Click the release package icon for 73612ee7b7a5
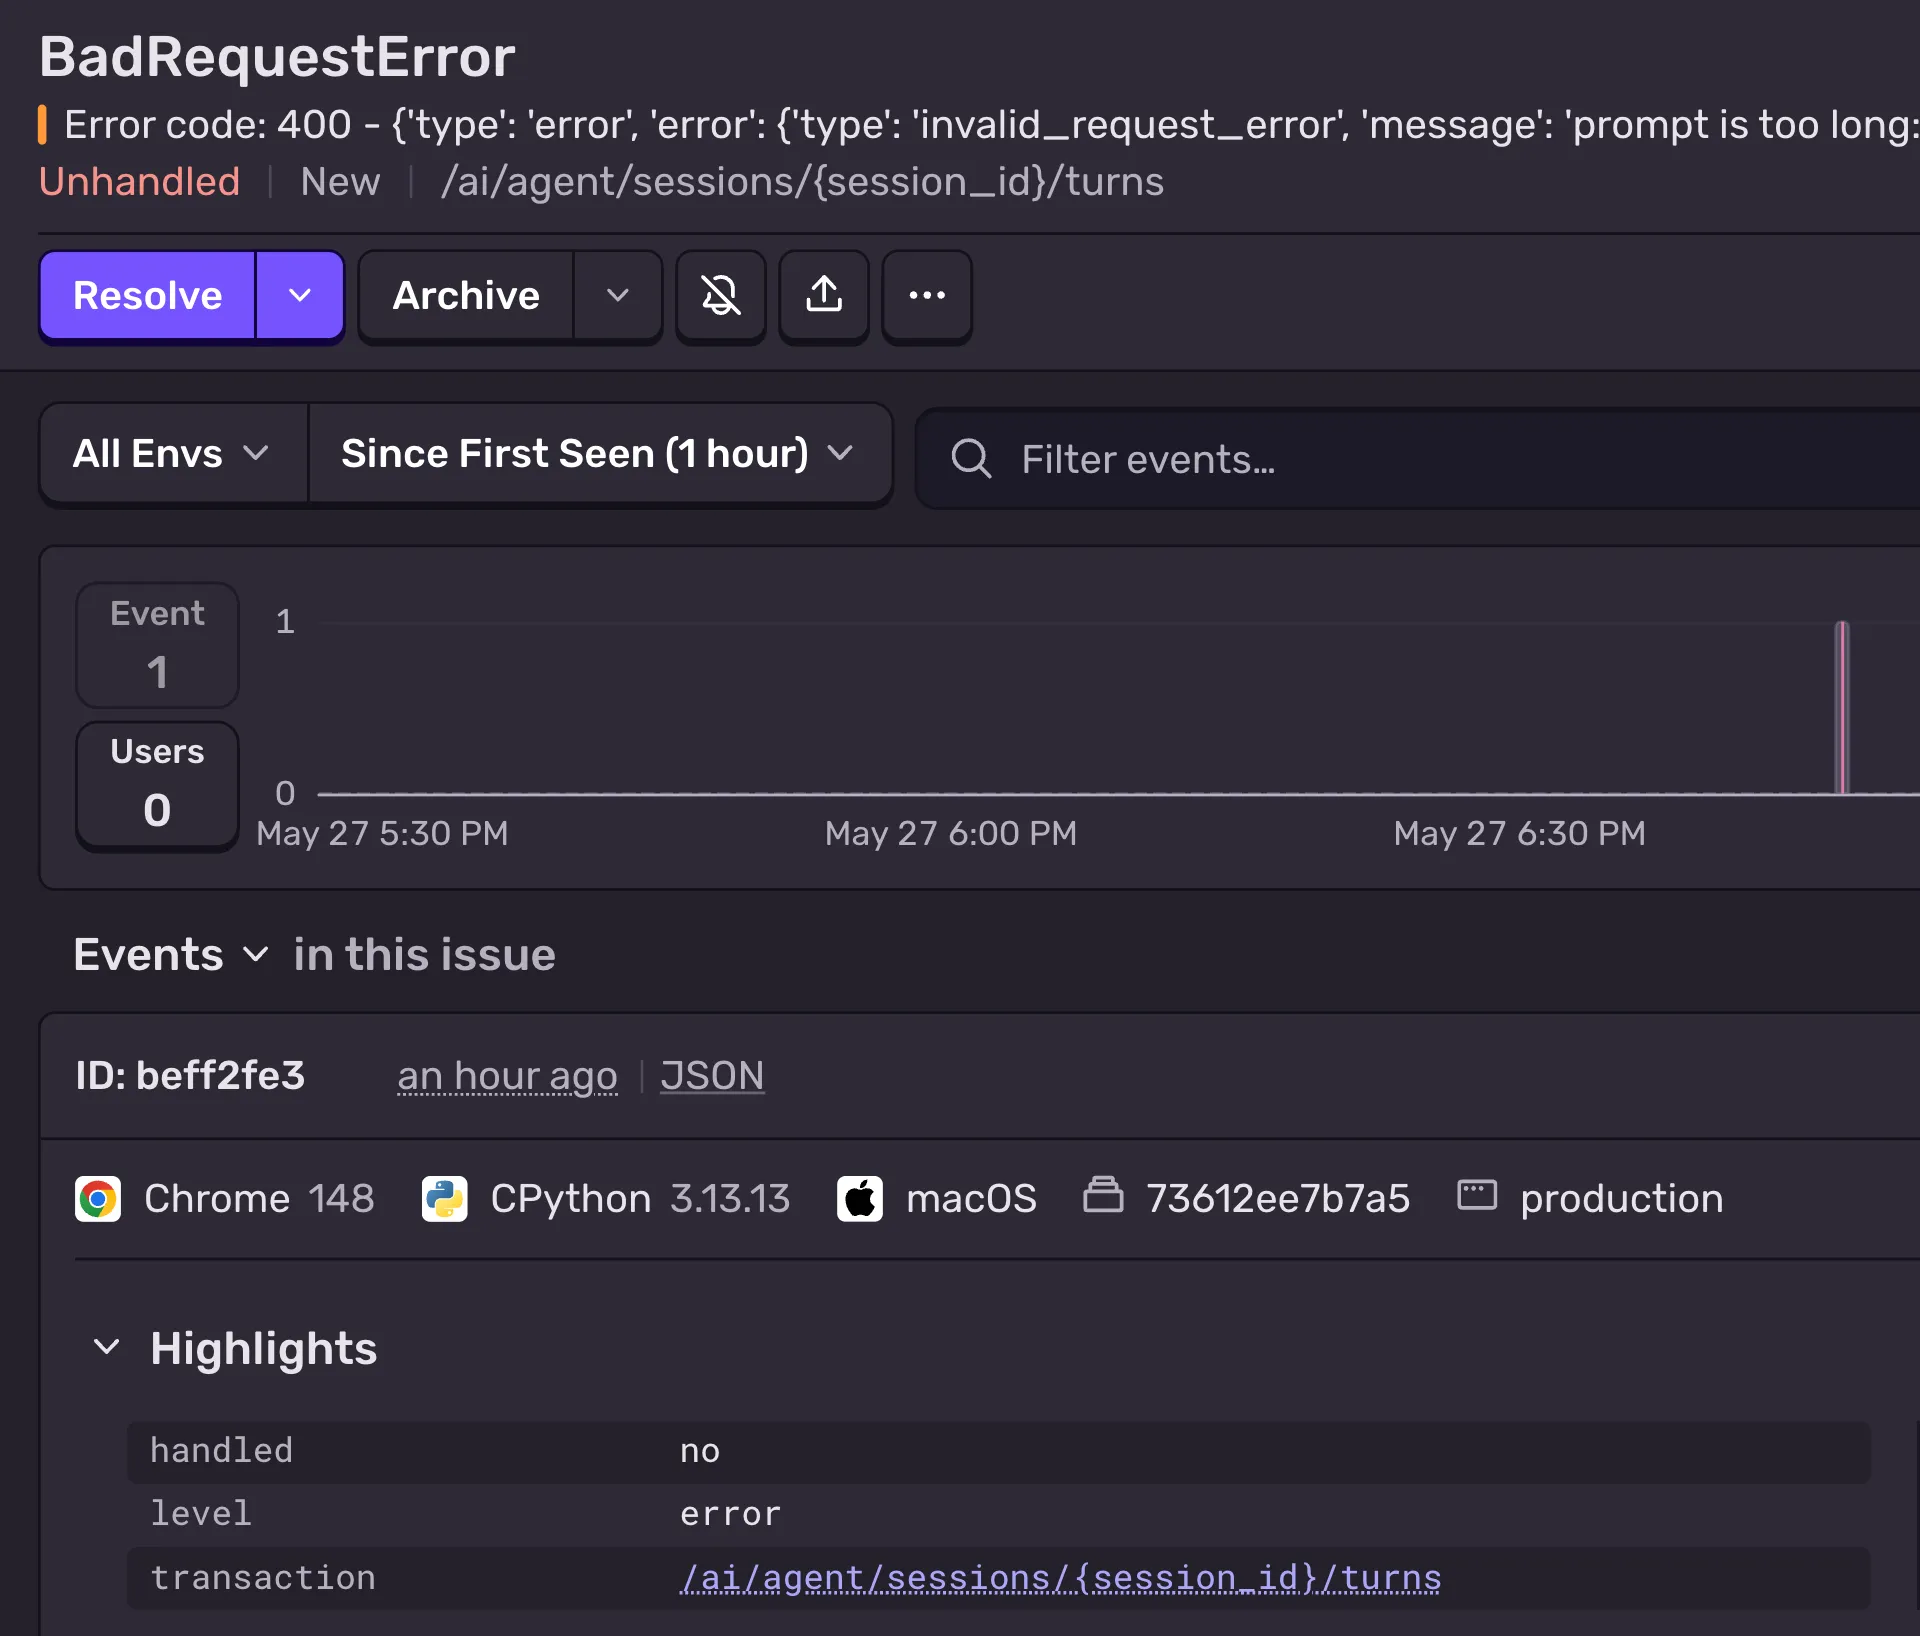Viewport: 1920px width, 1636px height. pyautogui.click(x=1103, y=1195)
